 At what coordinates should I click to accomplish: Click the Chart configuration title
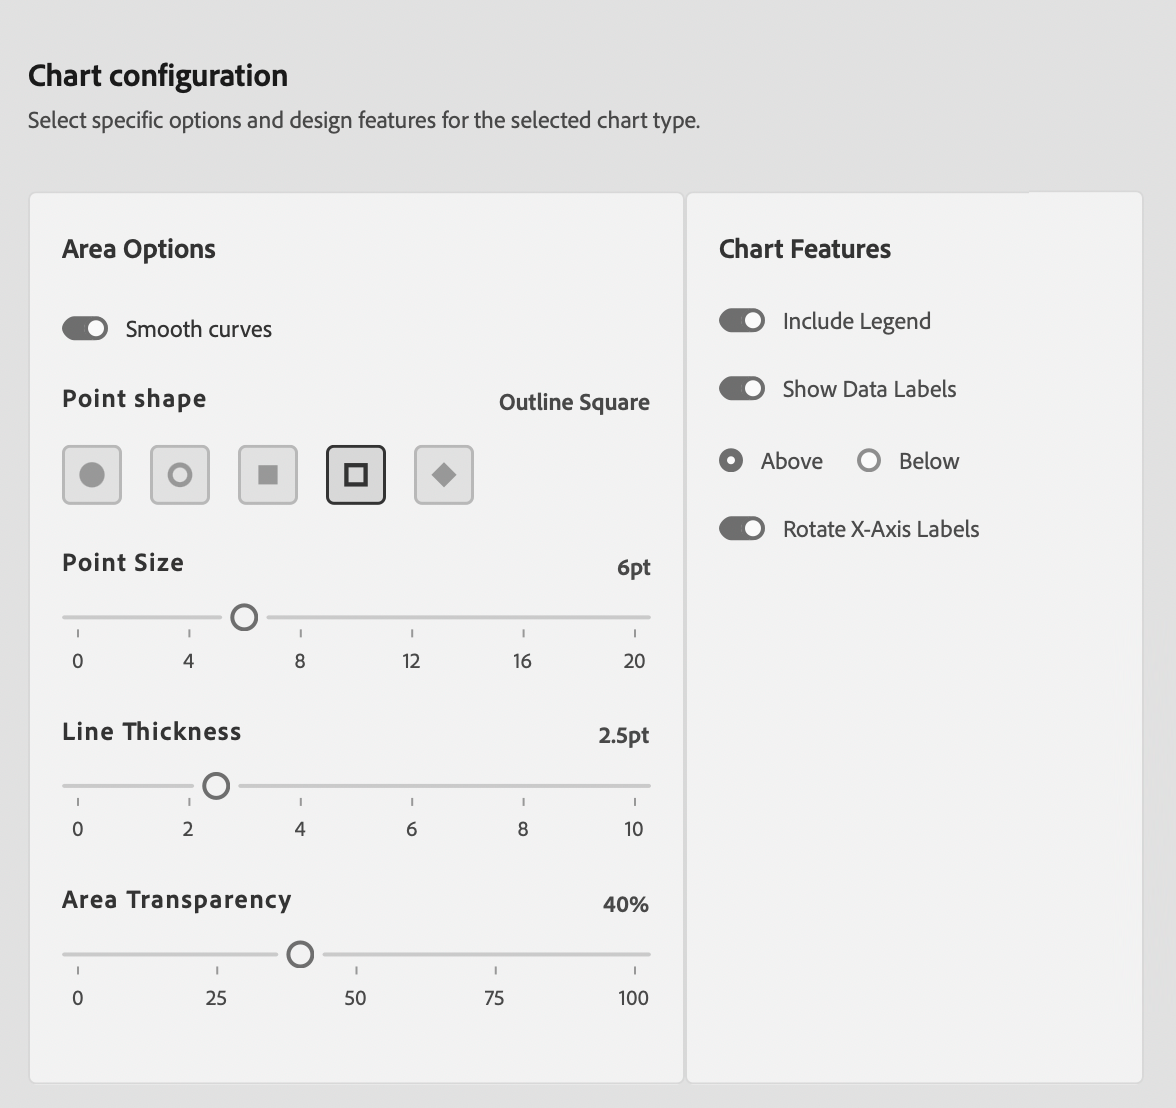pos(158,76)
